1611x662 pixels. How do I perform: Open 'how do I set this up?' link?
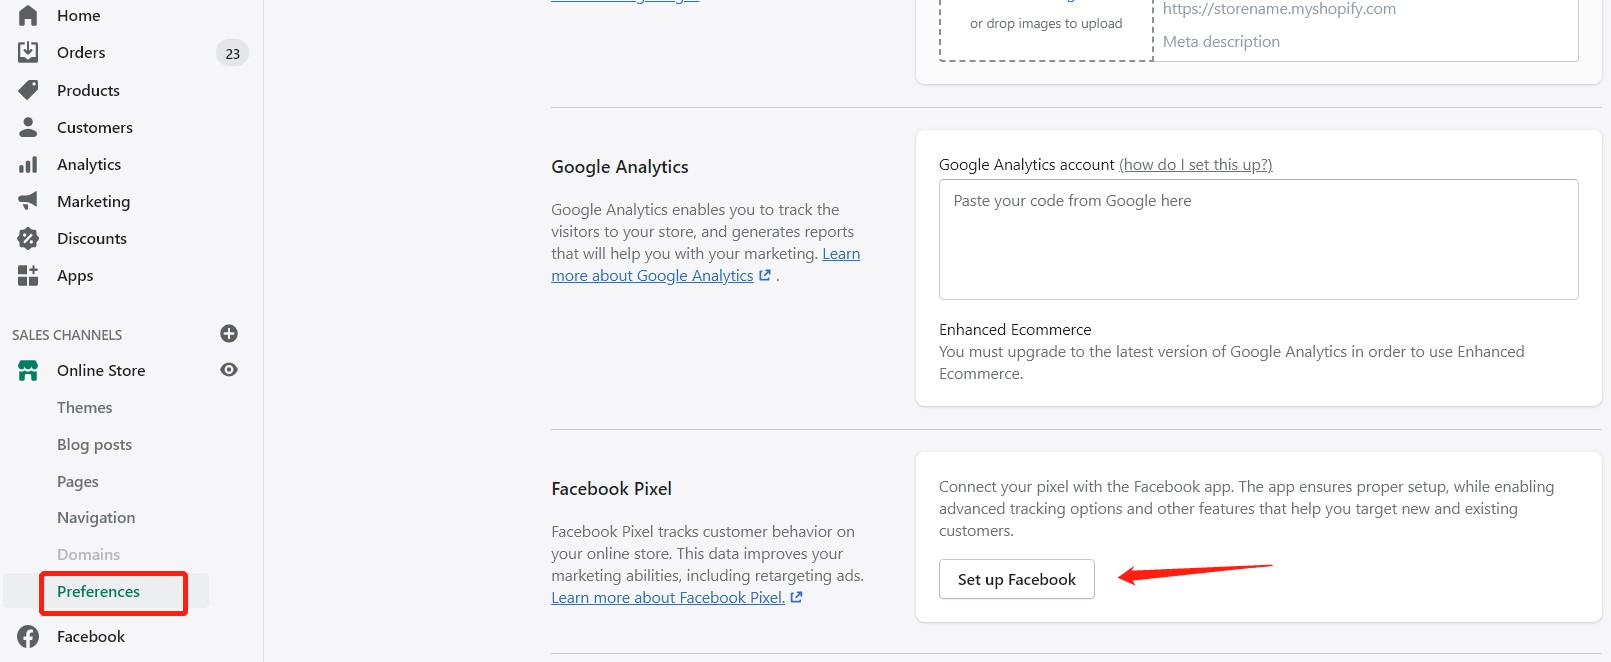[x=1195, y=164]
